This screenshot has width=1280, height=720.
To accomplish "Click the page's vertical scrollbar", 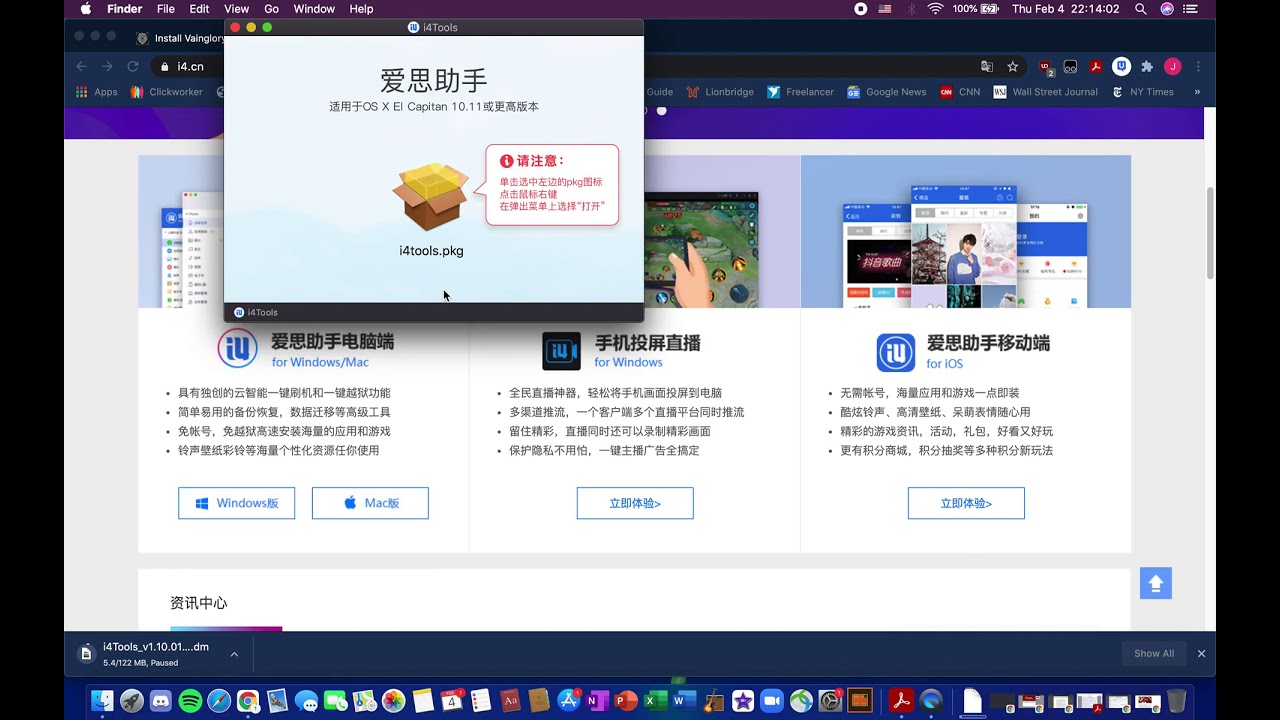I will click(1210, 232).
